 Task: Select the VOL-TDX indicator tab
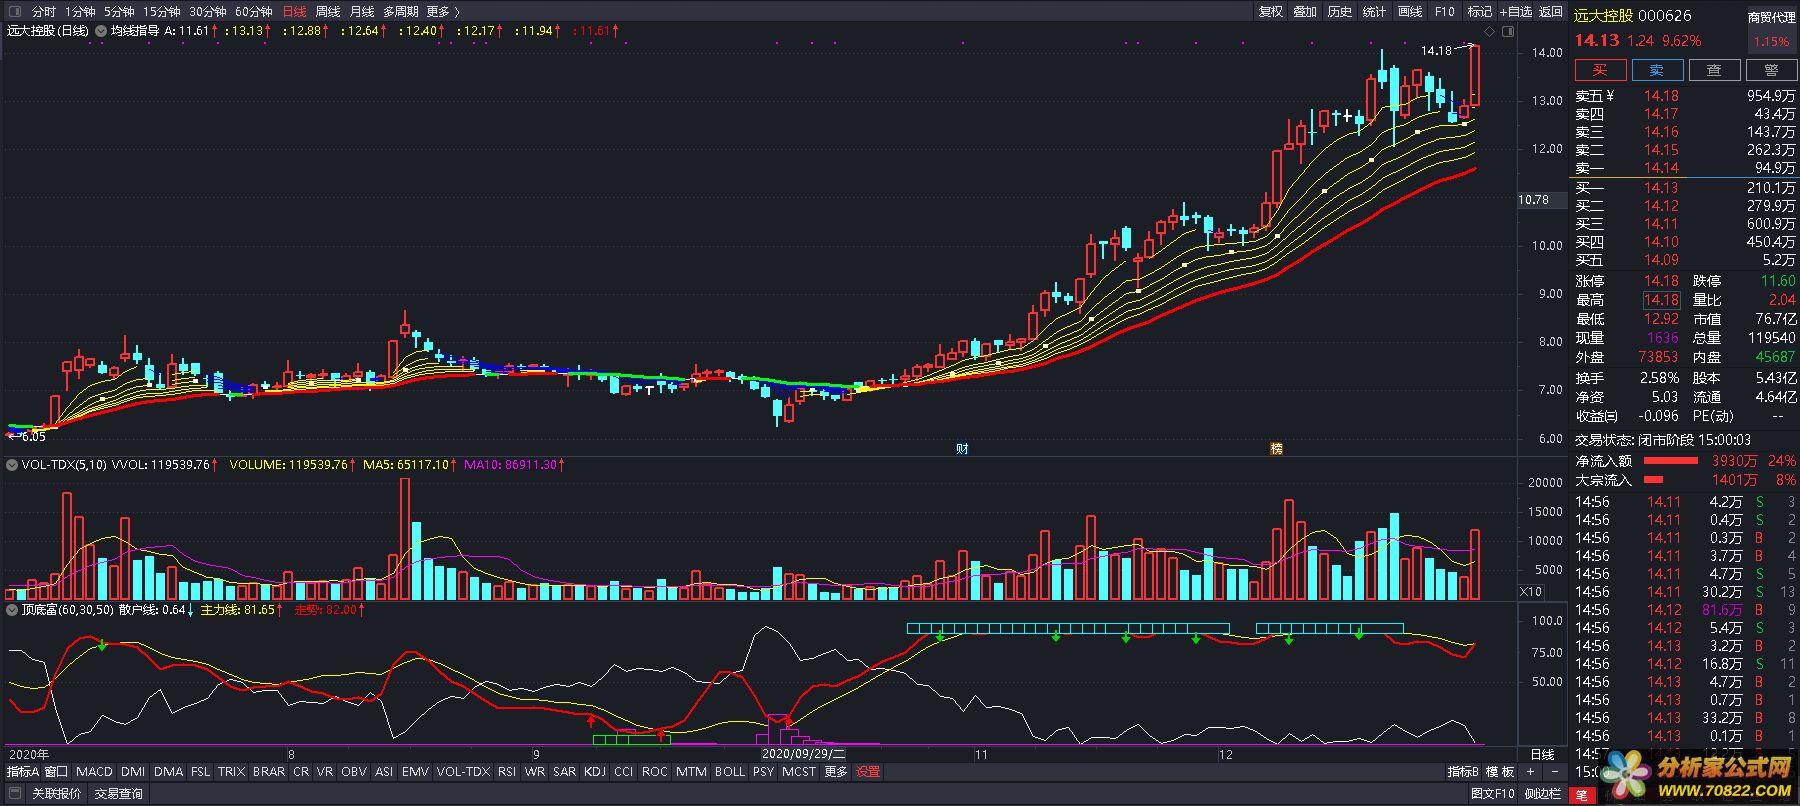point(464,772)
